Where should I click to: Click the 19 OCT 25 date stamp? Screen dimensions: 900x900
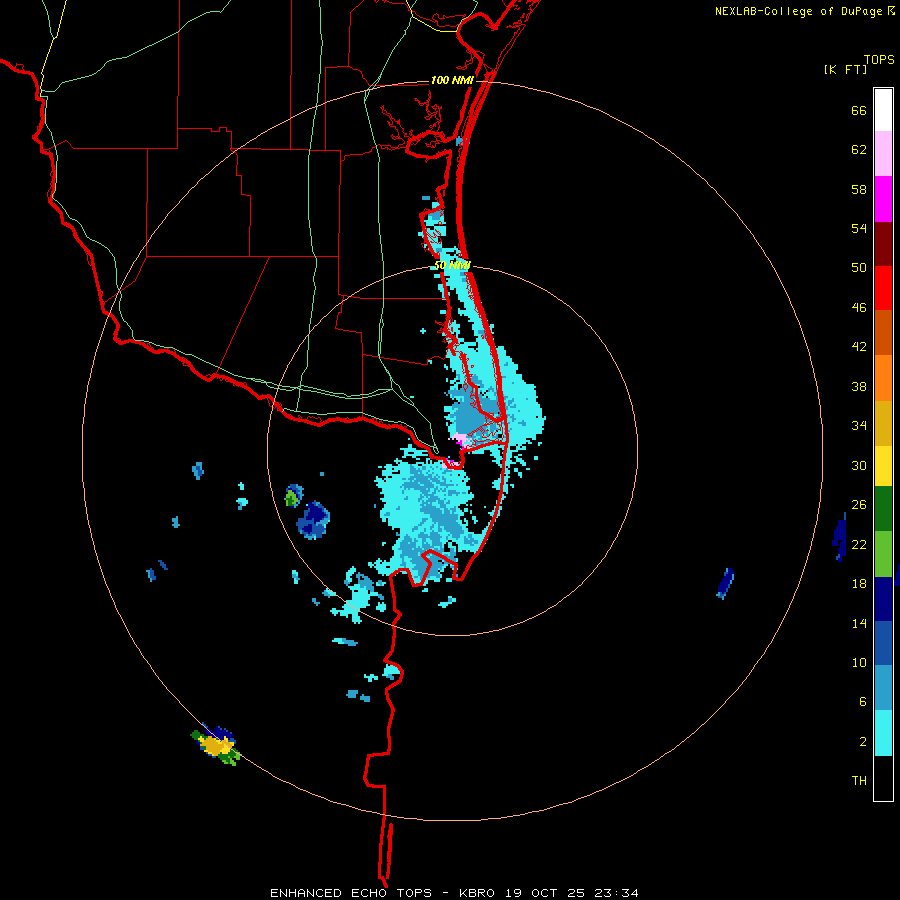point(544,893)
